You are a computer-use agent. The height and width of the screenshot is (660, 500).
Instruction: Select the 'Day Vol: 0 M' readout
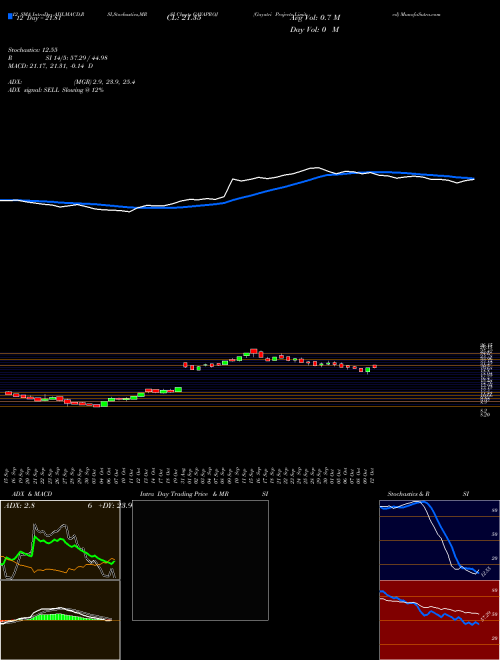pyautogui.click(x=314, y=29)
